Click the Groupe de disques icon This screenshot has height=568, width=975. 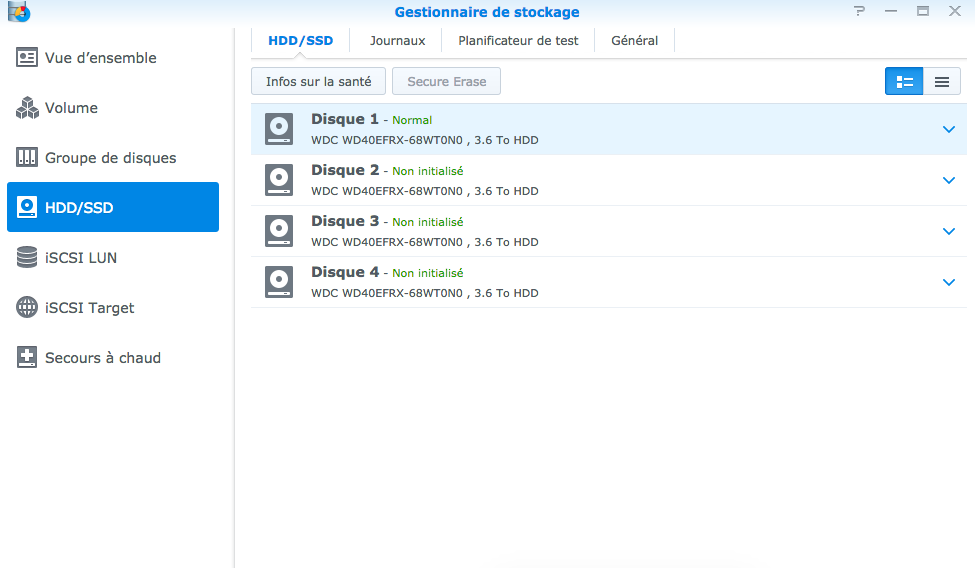27,157
